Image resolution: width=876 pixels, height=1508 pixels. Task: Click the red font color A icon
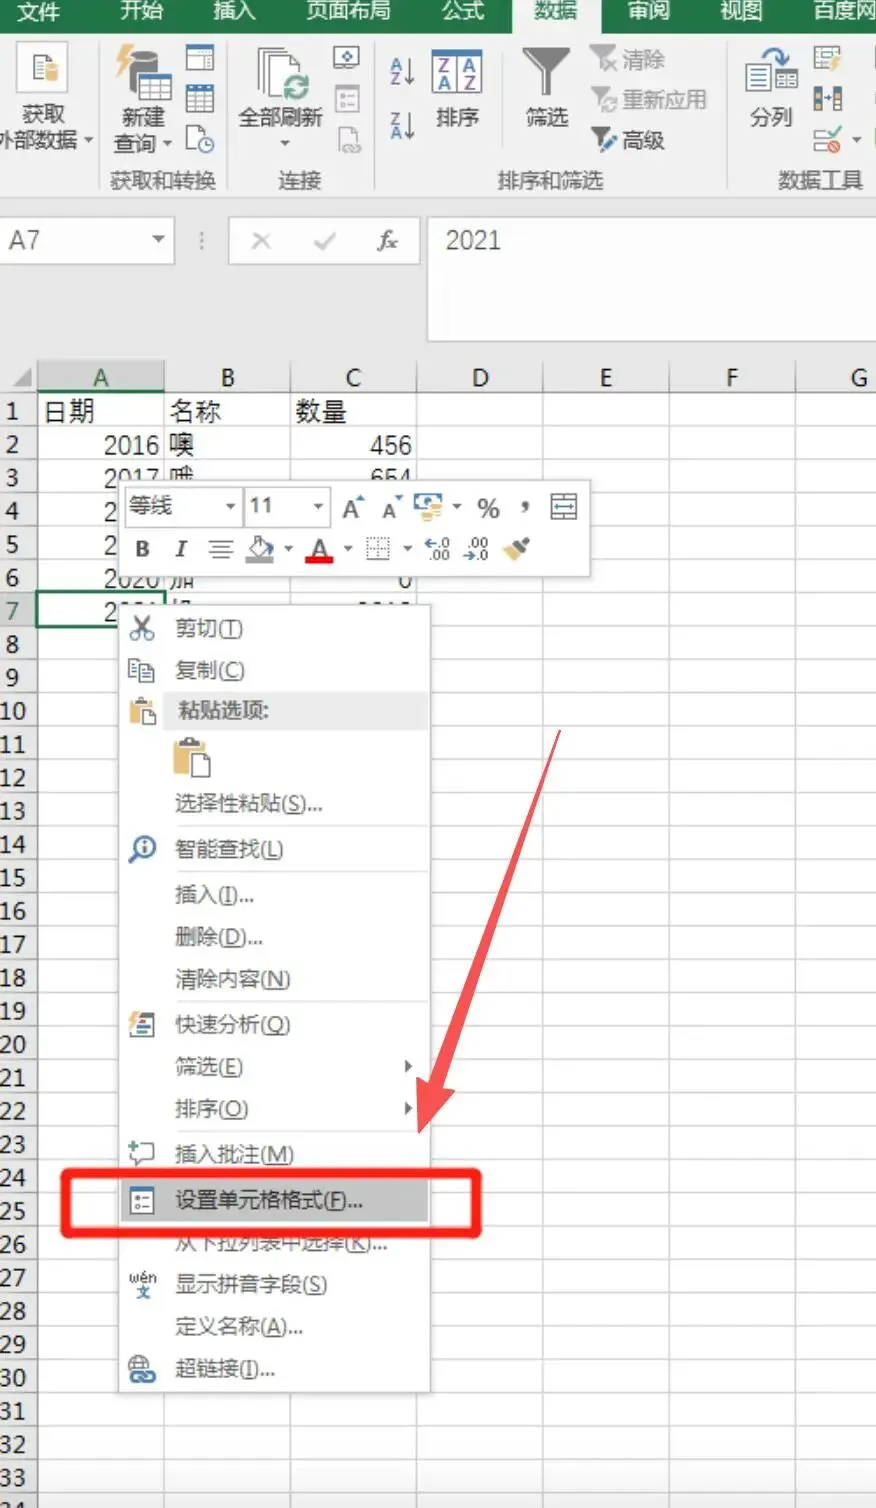(319, 549)
